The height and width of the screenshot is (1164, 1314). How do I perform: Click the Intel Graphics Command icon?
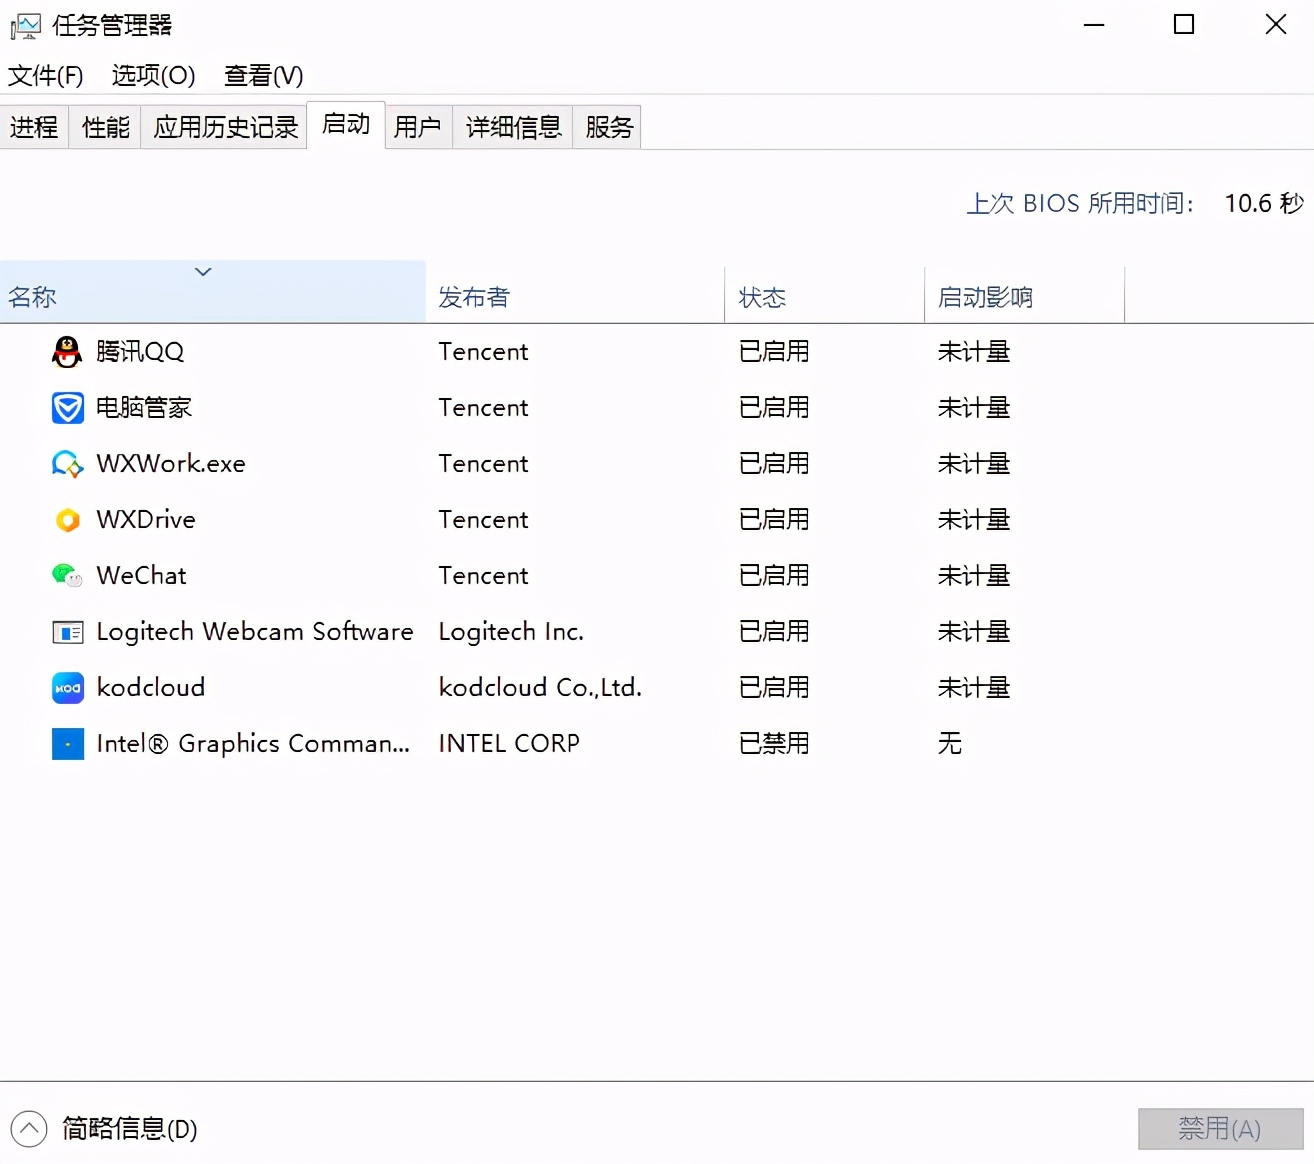(x=67, y=744)
